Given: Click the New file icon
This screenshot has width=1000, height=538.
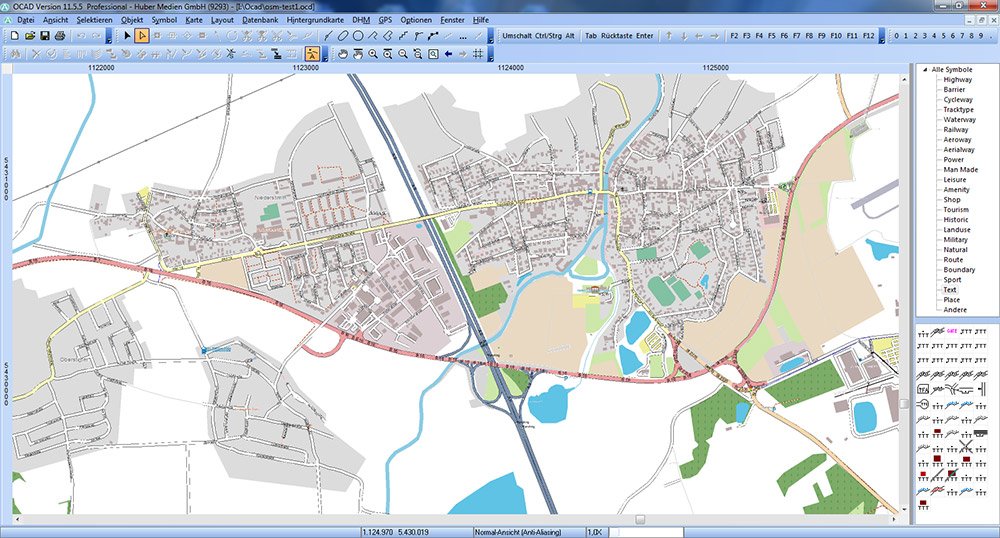Looking at the screenshot, I should click(x=15, y=36).
